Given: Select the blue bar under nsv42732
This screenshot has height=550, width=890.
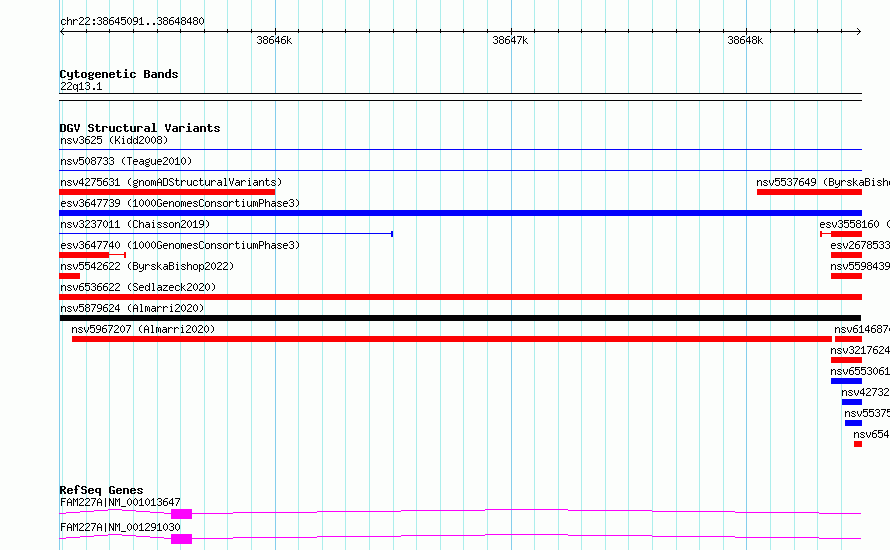Looking at the screenshot, I should pos(852,402).
